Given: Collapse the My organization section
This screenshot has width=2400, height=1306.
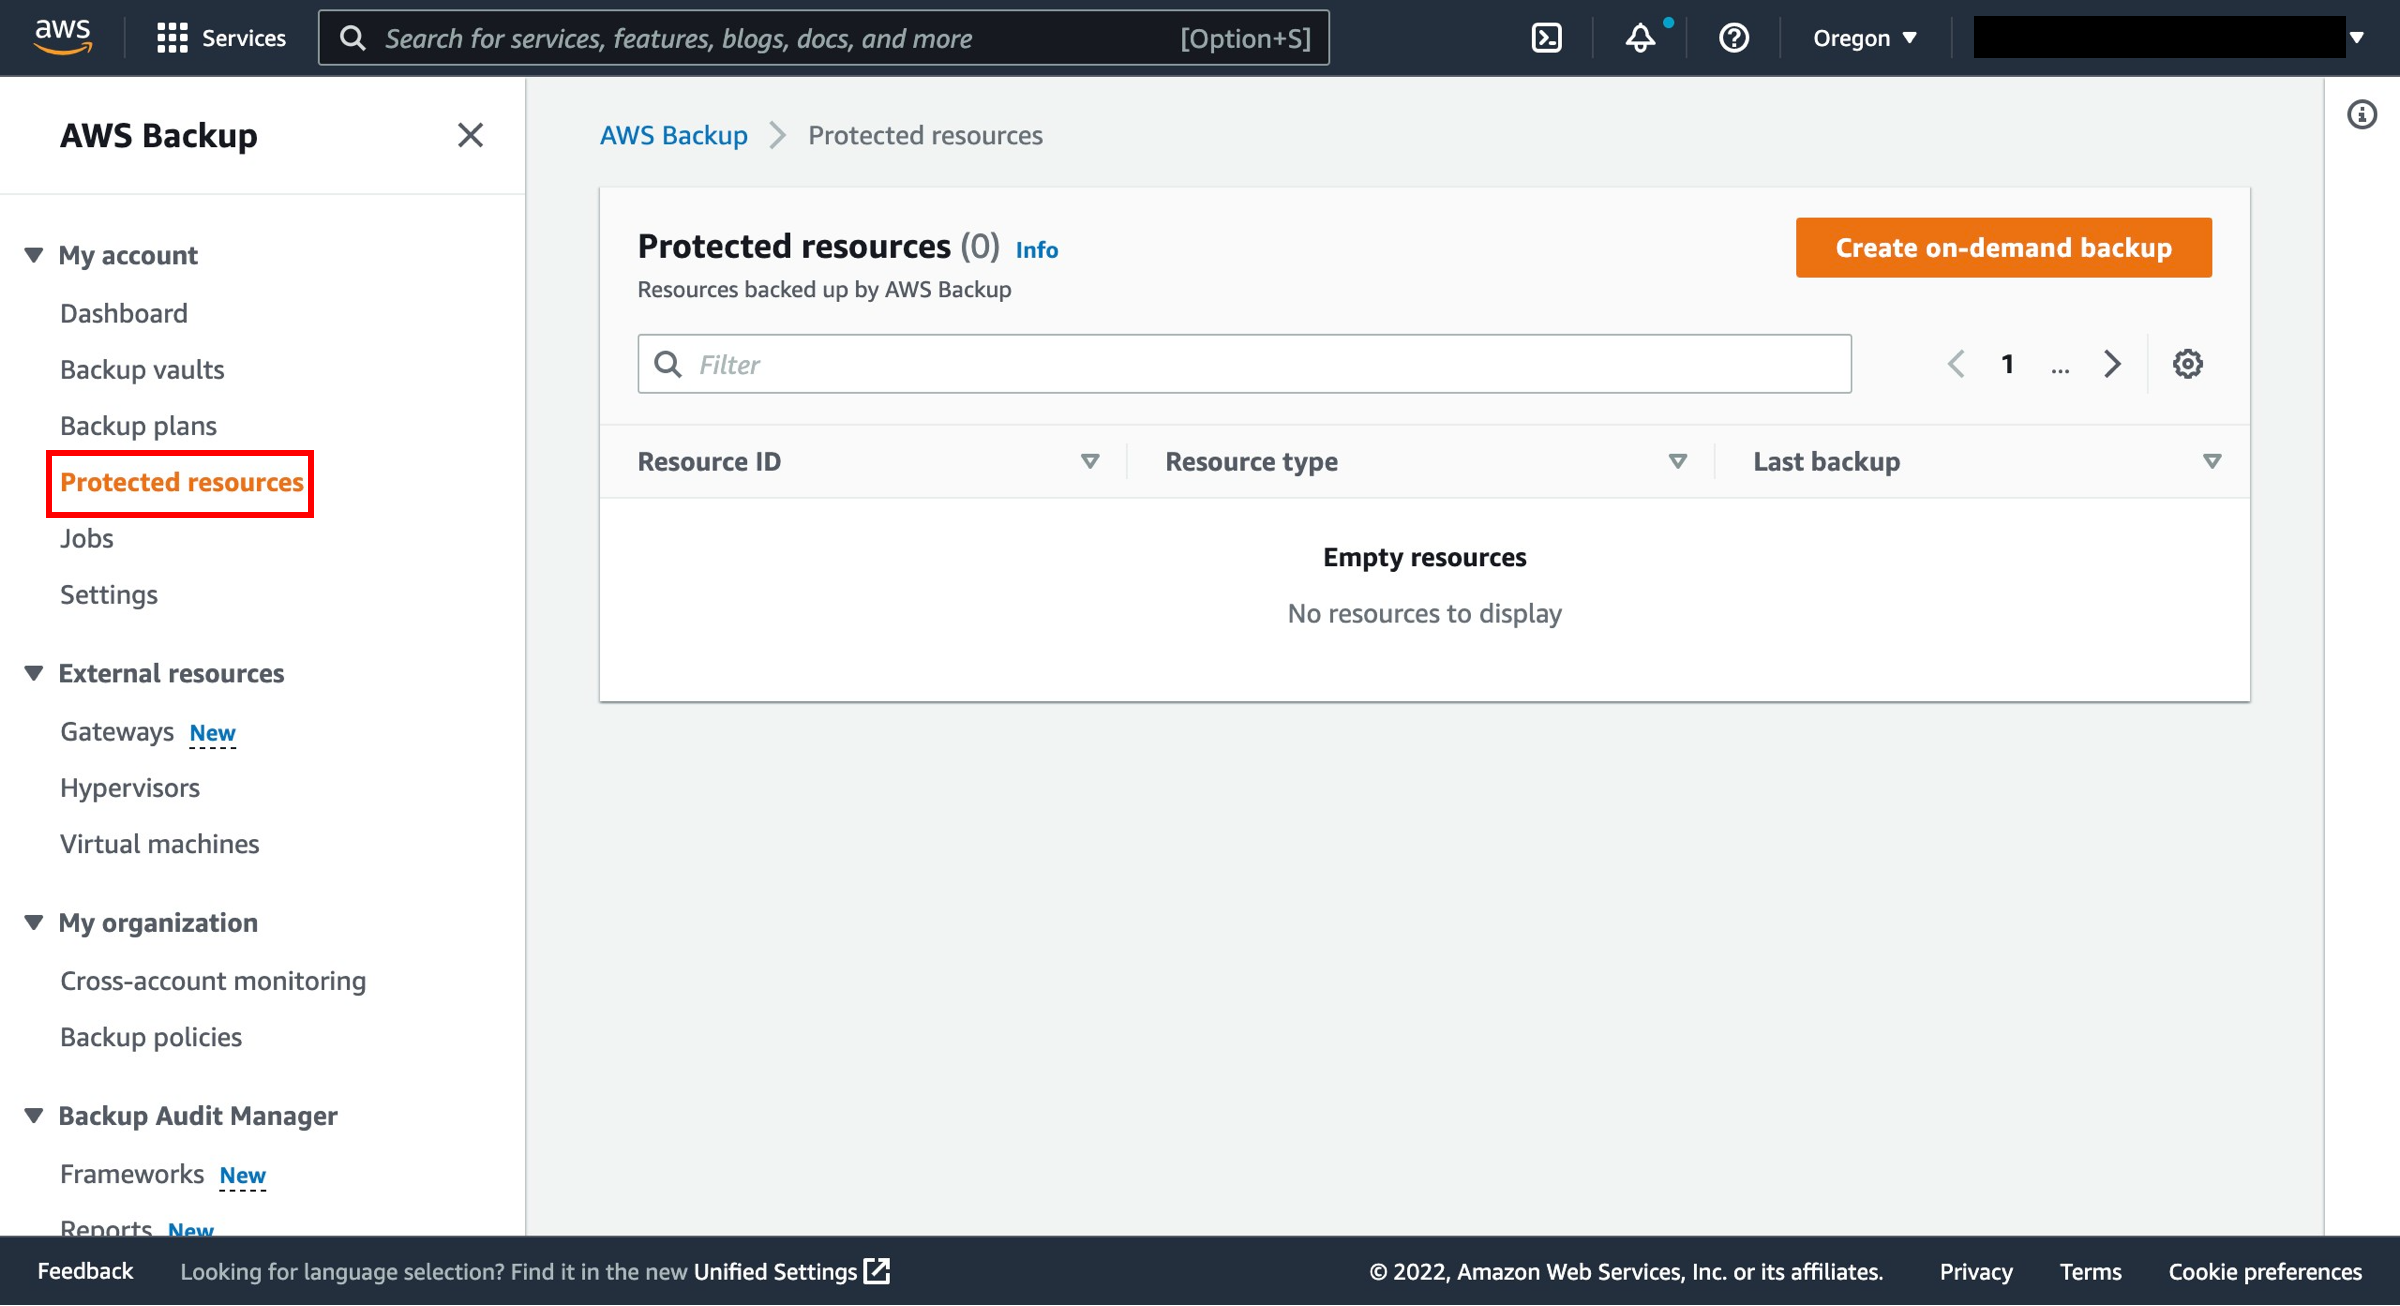Looking at the screenshot, I should (x=34, y=922).
